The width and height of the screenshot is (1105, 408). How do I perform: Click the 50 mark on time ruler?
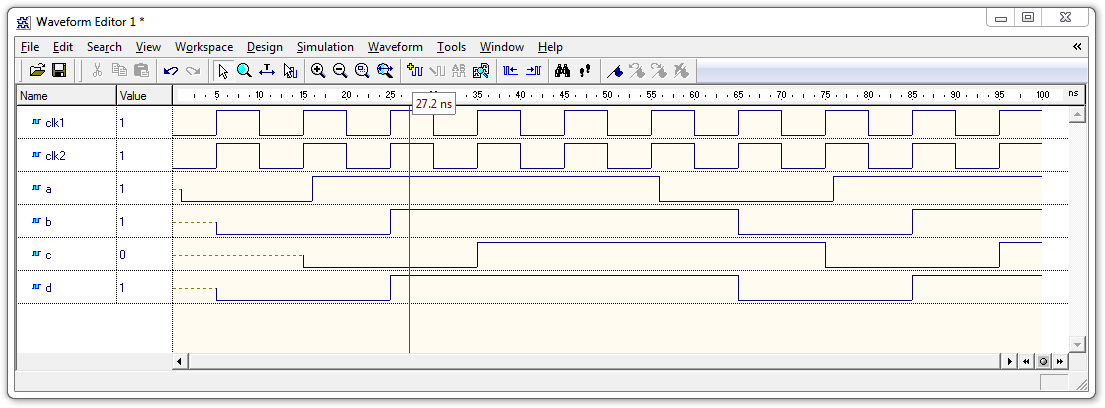coord(607,94)
